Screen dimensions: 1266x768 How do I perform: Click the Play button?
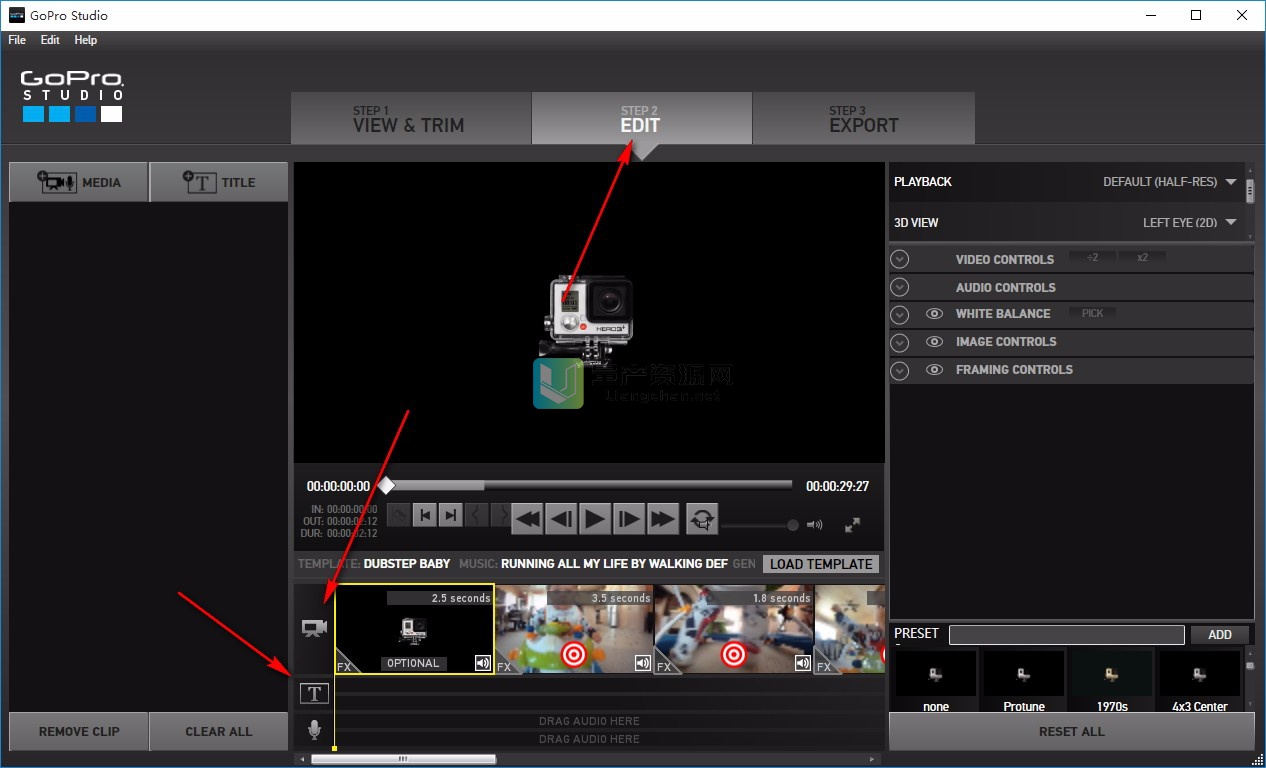(x=595, y=518)
